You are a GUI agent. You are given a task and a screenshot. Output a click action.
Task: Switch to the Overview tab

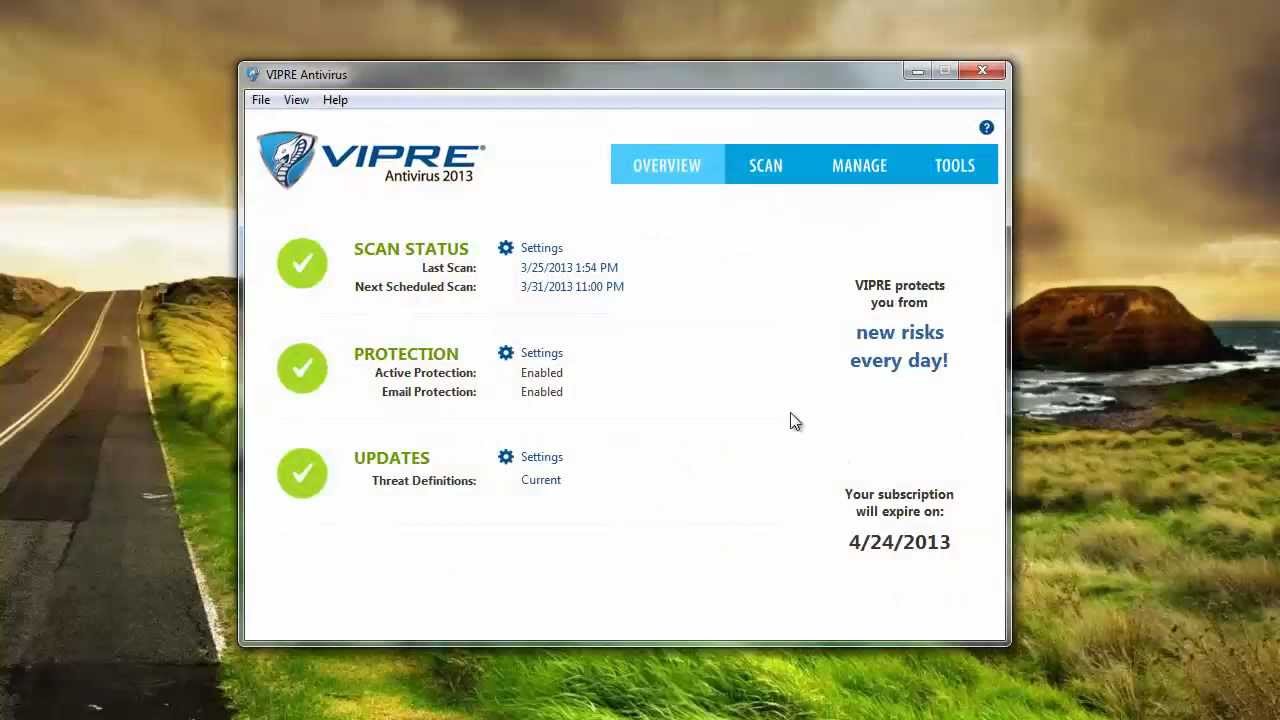click(x=667, y=165)
